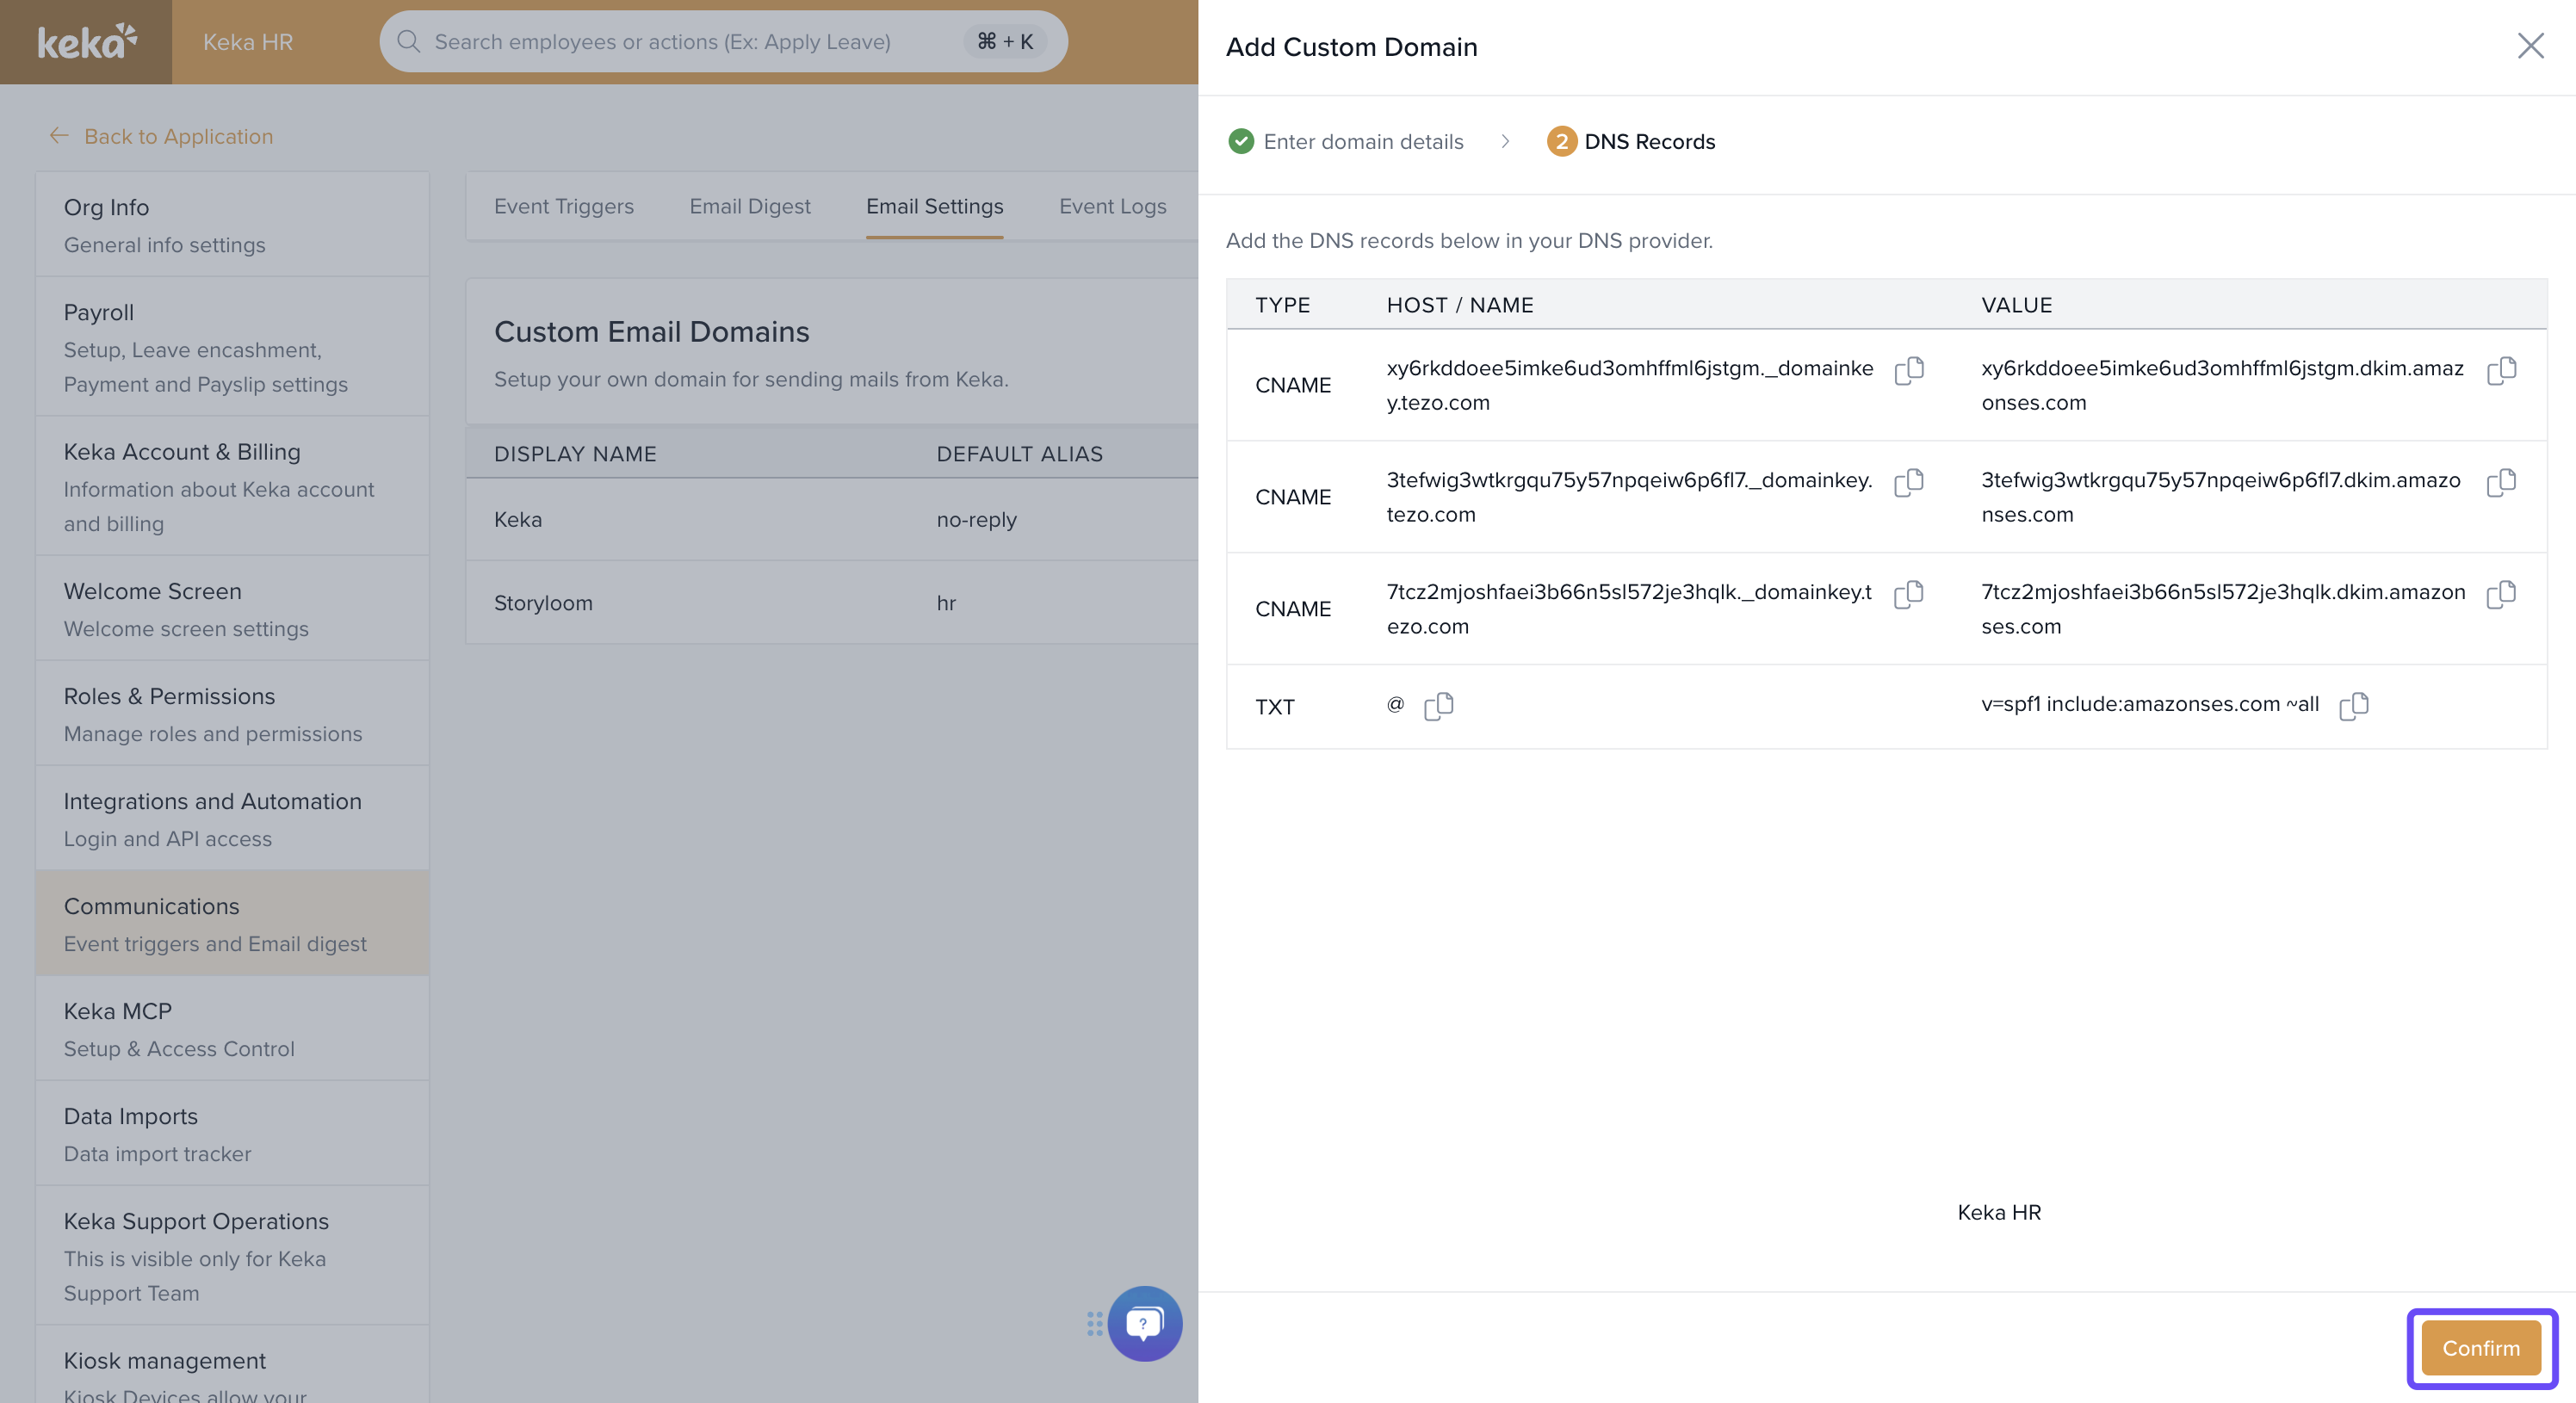Click the no-reply default alias
Viewport: 2576px width, 1403px height.
point(976,519)
